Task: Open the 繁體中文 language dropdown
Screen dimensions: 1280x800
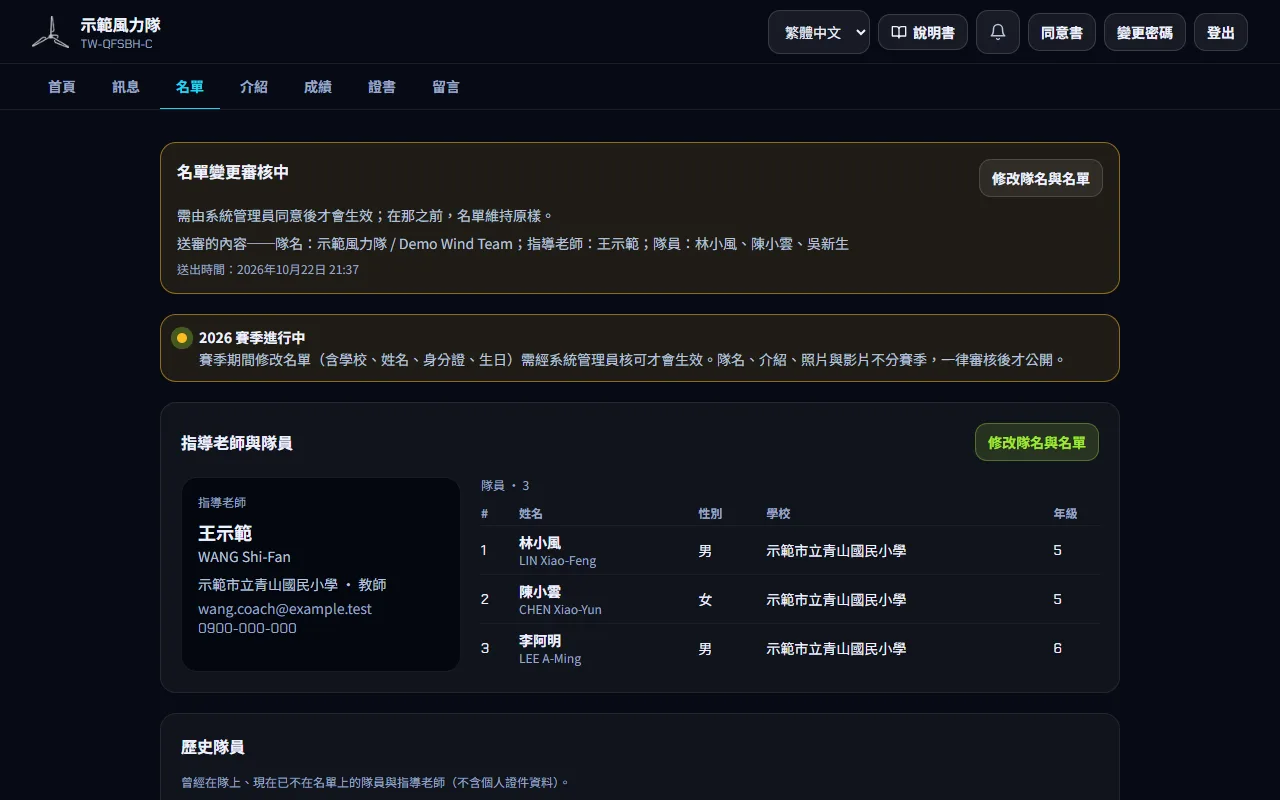Action: [x=819, y=32]
